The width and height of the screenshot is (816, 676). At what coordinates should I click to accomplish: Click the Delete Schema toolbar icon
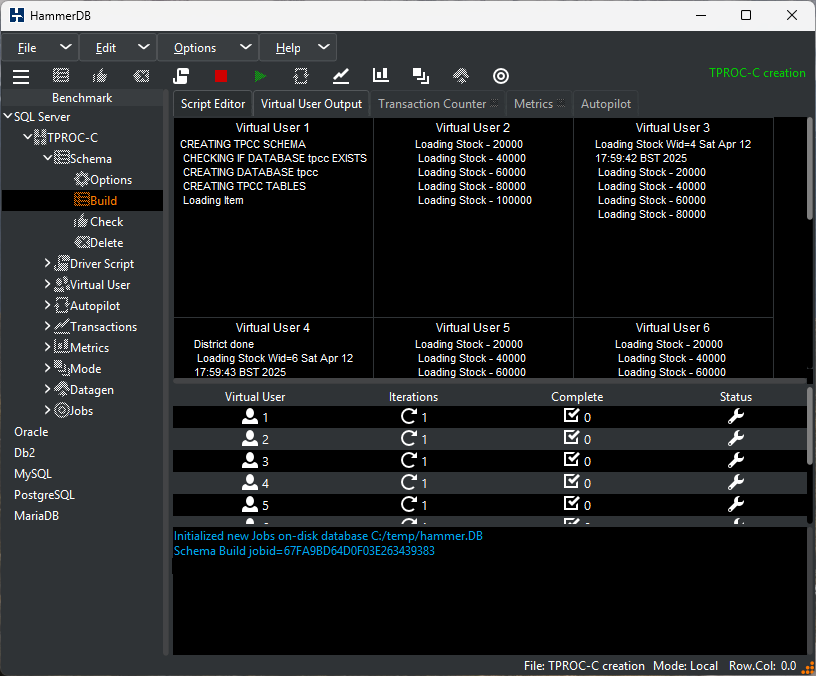coord(141,76)
